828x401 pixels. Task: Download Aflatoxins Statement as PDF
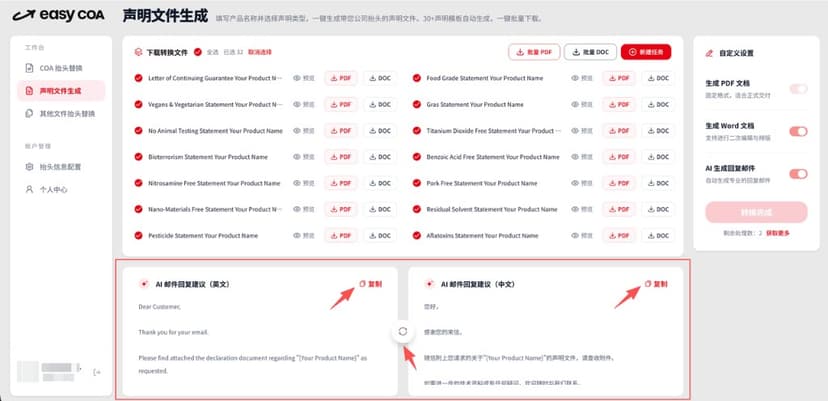tap(619, 236)
